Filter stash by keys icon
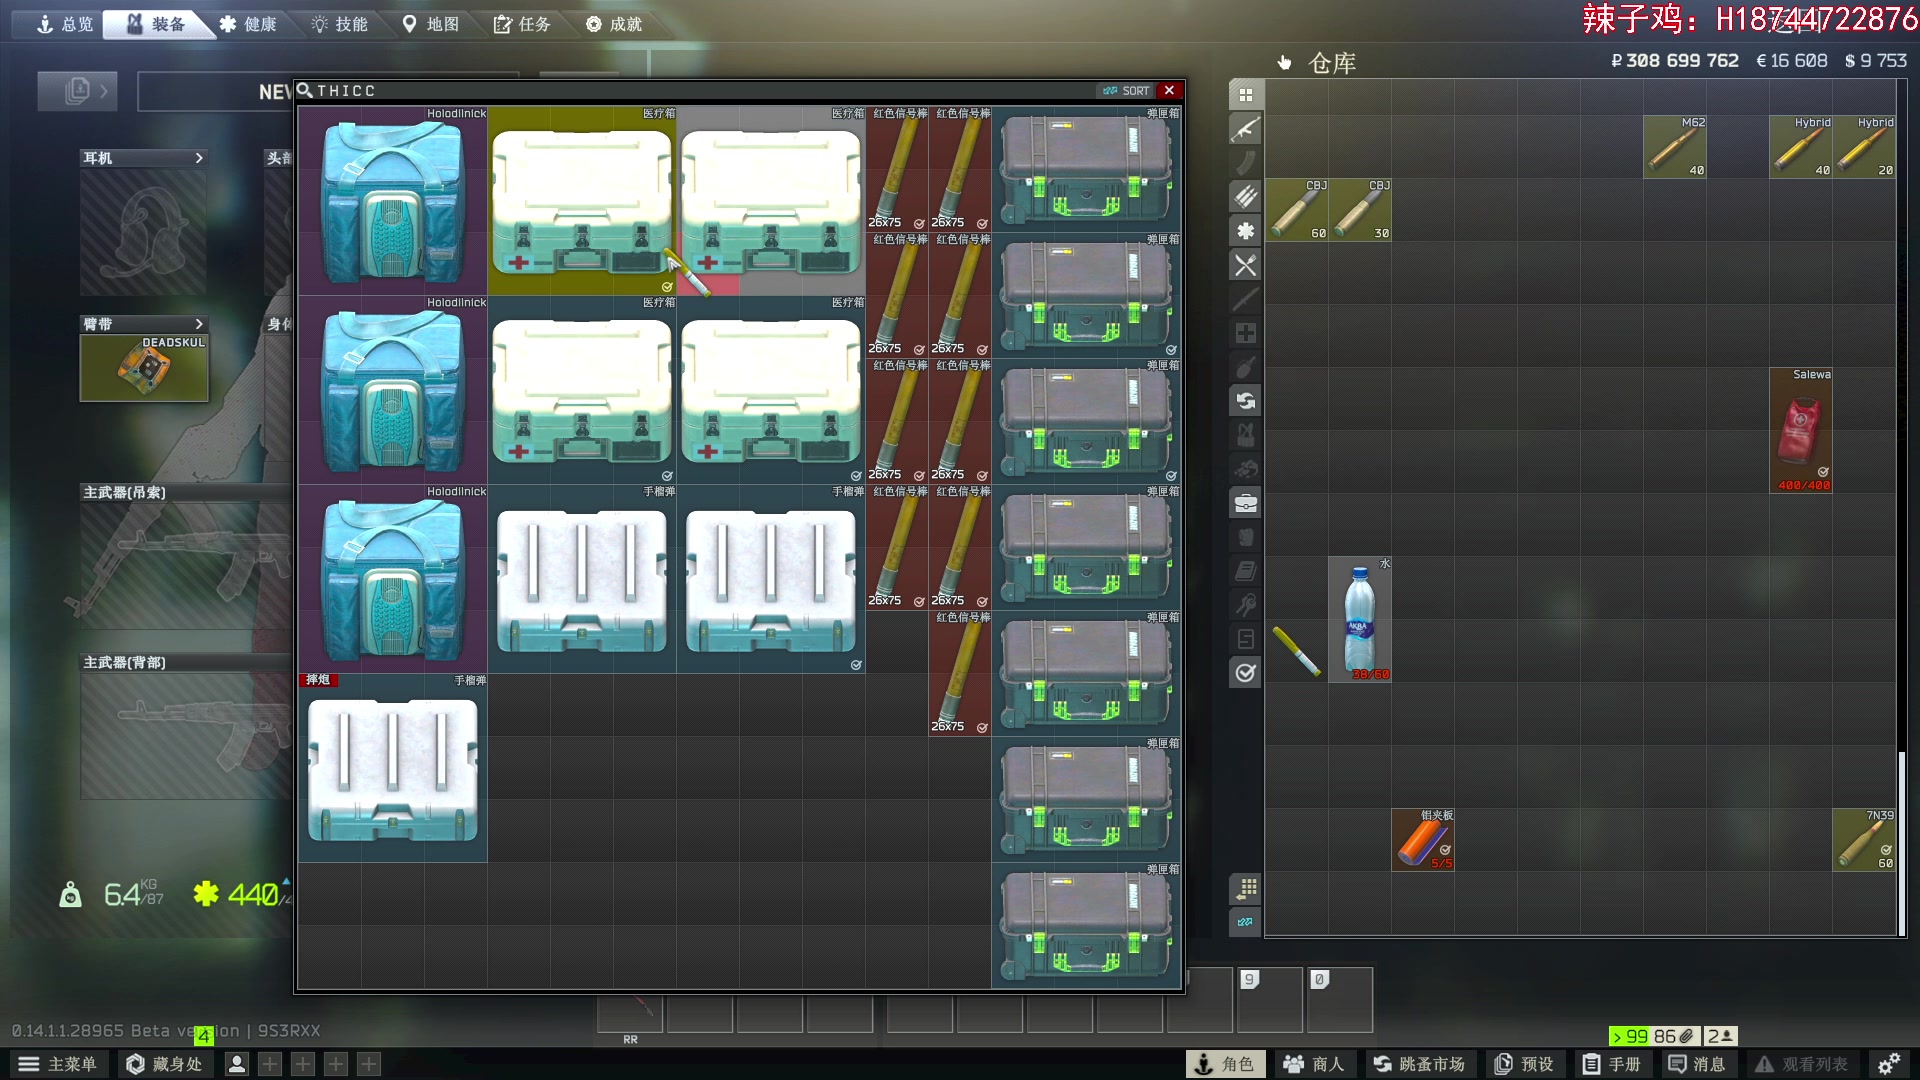 point(1245,605)
